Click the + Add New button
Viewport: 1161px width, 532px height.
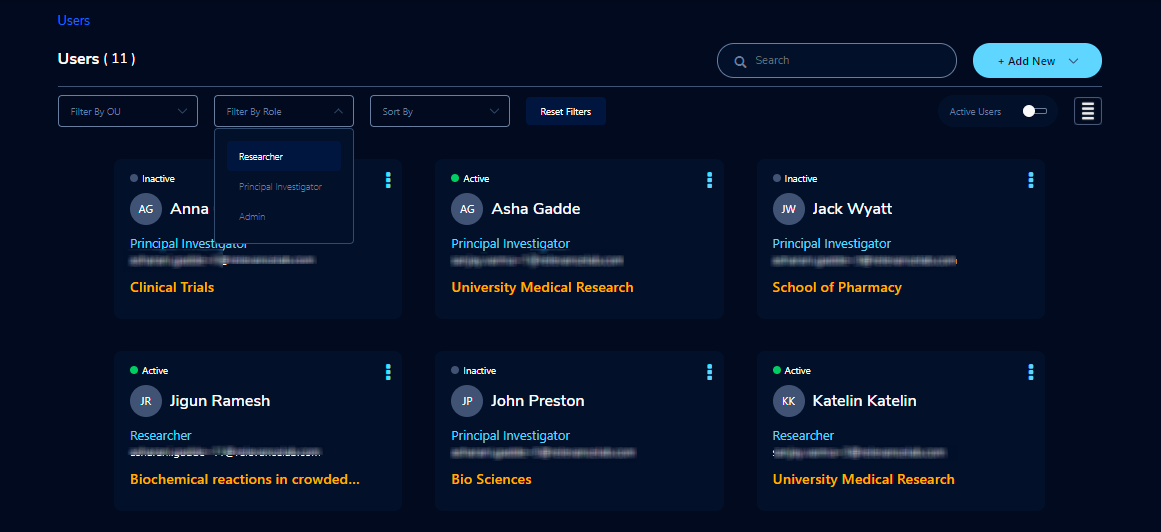(1037, 61)
